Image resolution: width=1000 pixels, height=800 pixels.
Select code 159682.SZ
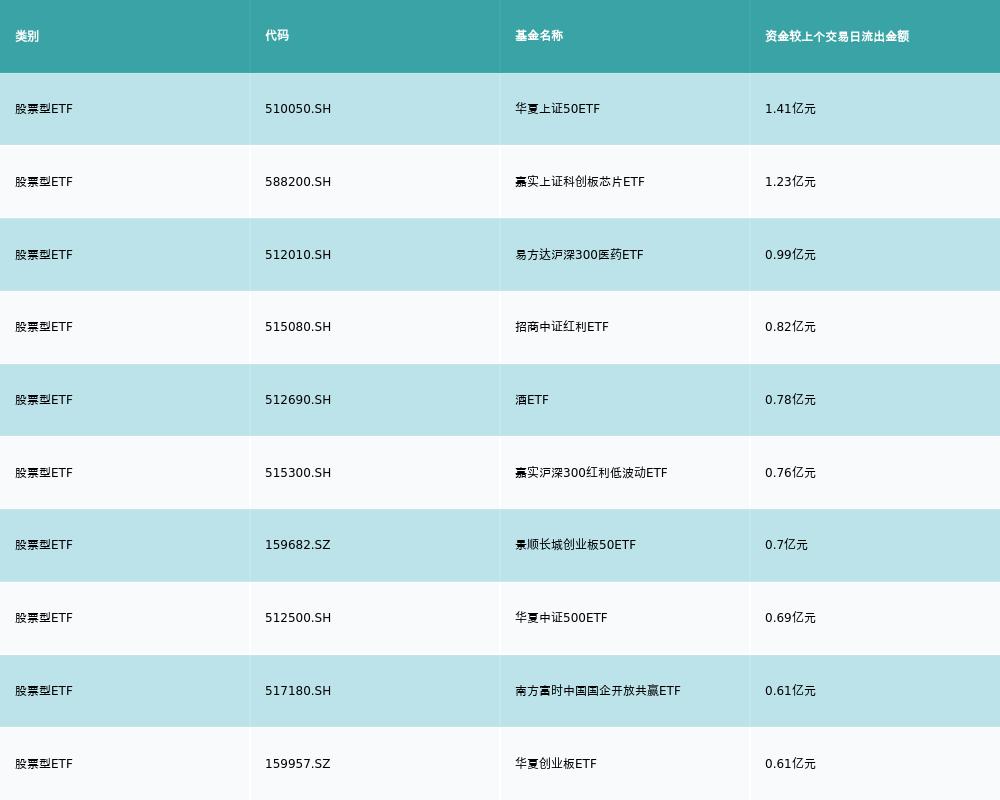tap(298, 545)
